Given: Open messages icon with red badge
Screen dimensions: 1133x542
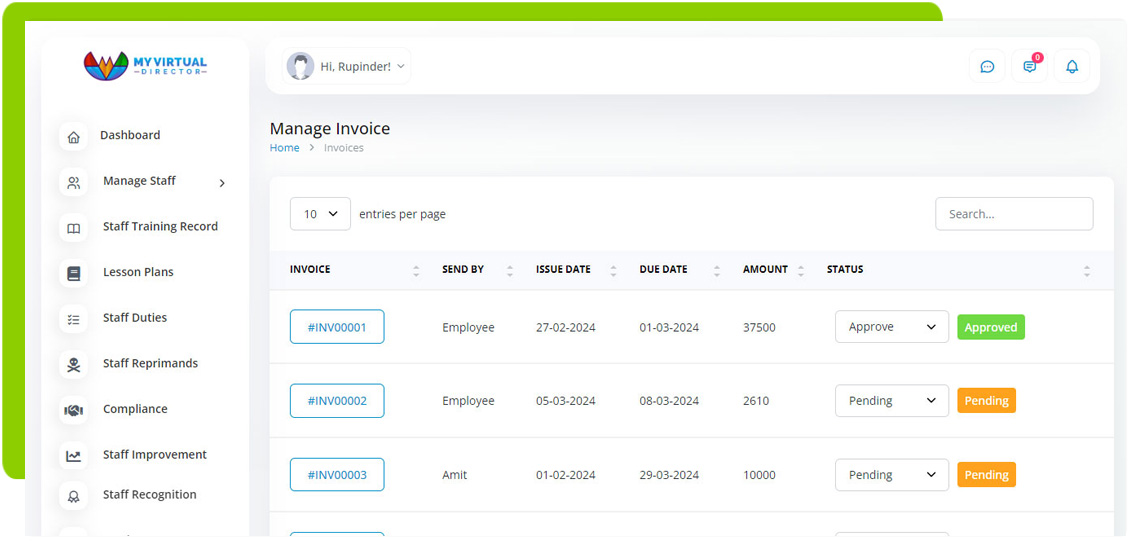Looking at the screenshot, I should tap(1030, 66).
